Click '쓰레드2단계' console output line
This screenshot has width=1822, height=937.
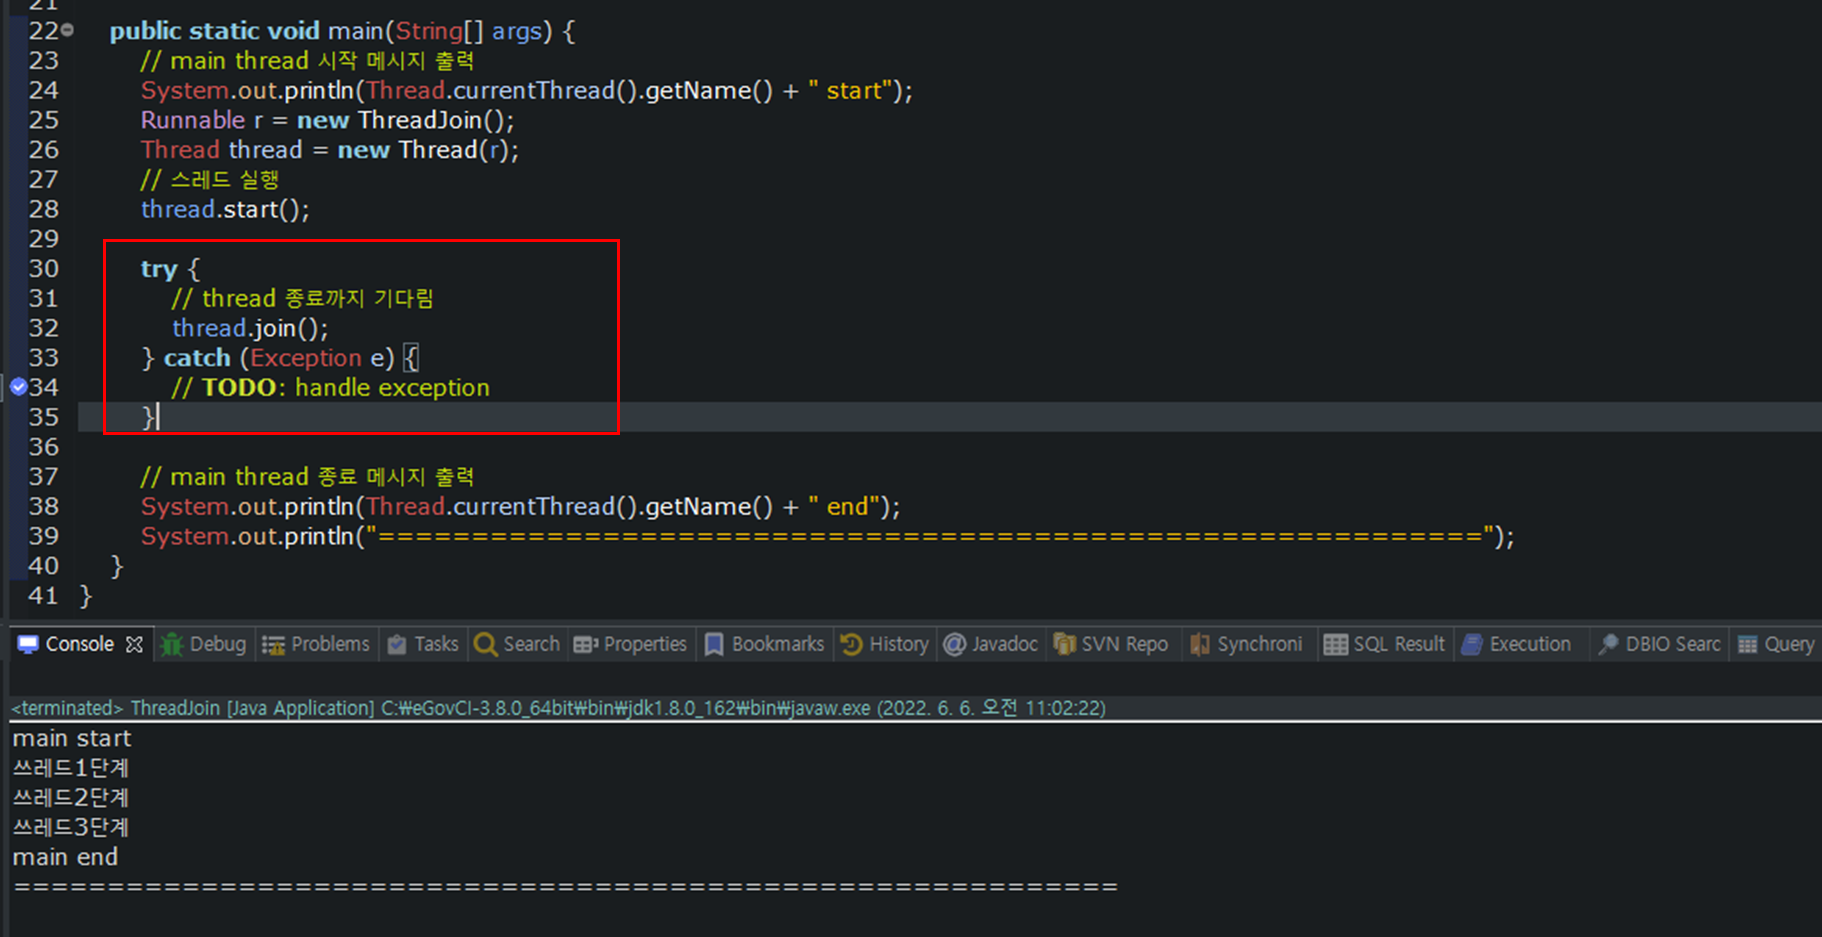pyautogui.click(x=71, y=798)
